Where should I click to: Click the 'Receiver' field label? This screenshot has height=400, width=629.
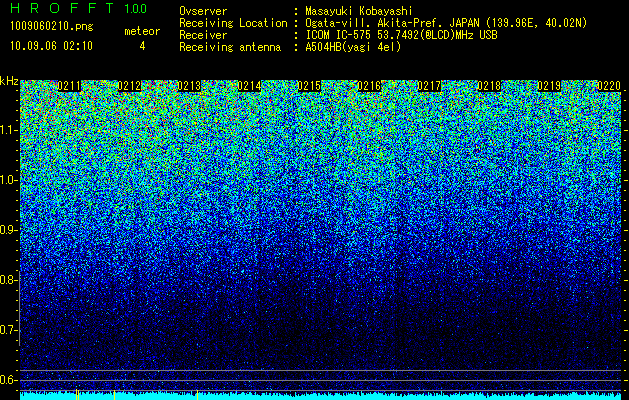(203, 35)
